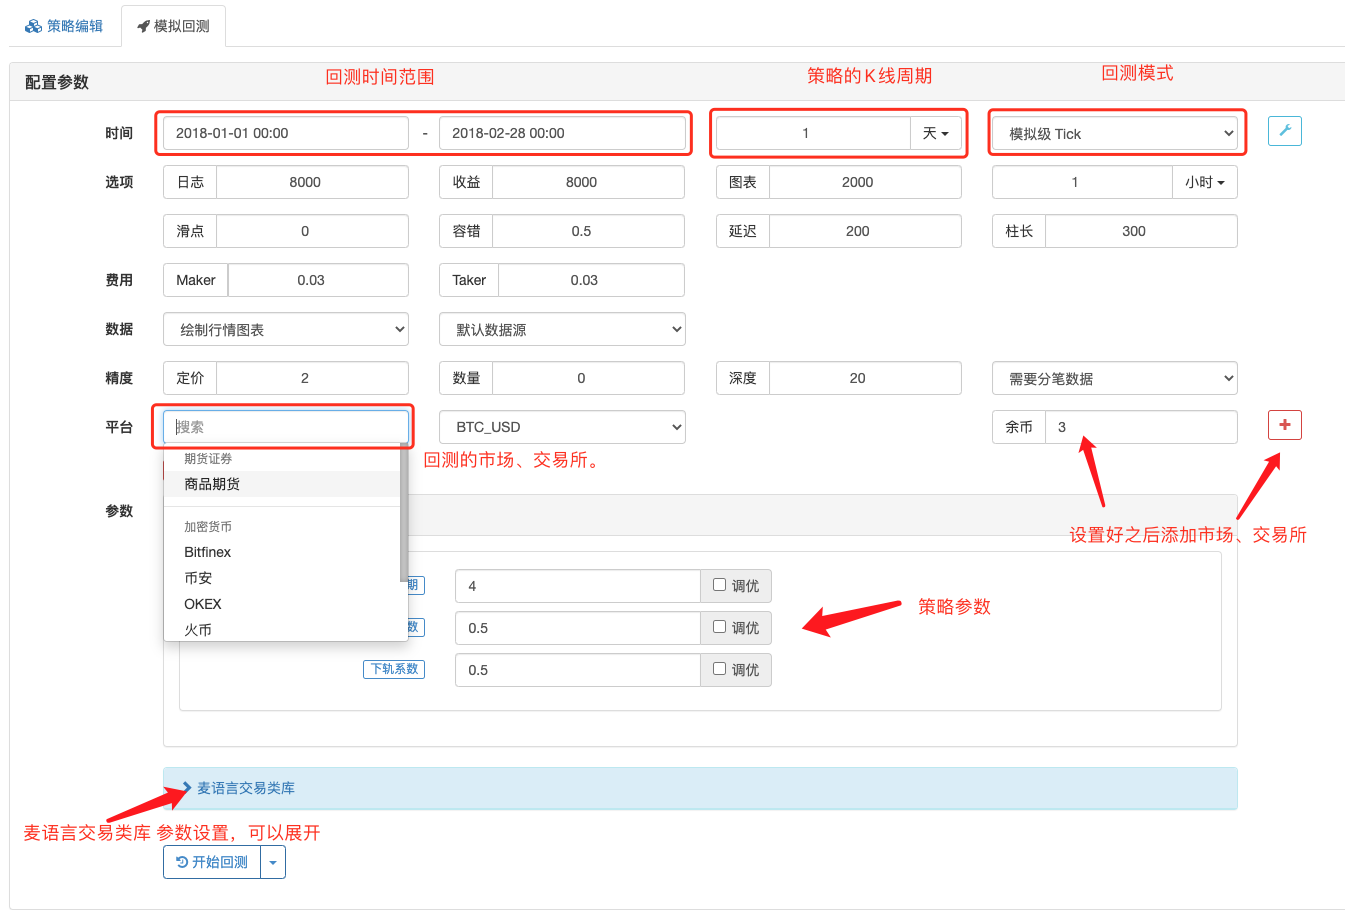Image resolution: width=1345 pixels, height=910 pixels.
Task: Select OKEX from the platform list
Action: pyautogui.click(x=203, y=604)
